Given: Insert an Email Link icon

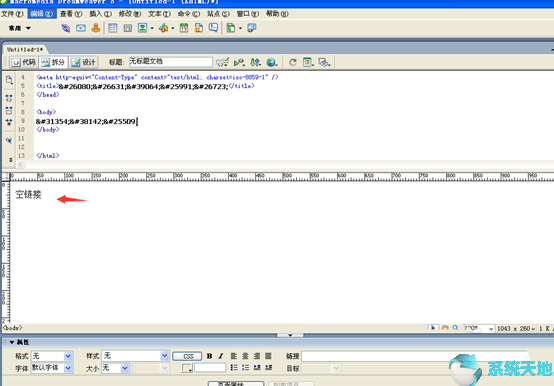Looking at the screenshot, I should 81,28.
